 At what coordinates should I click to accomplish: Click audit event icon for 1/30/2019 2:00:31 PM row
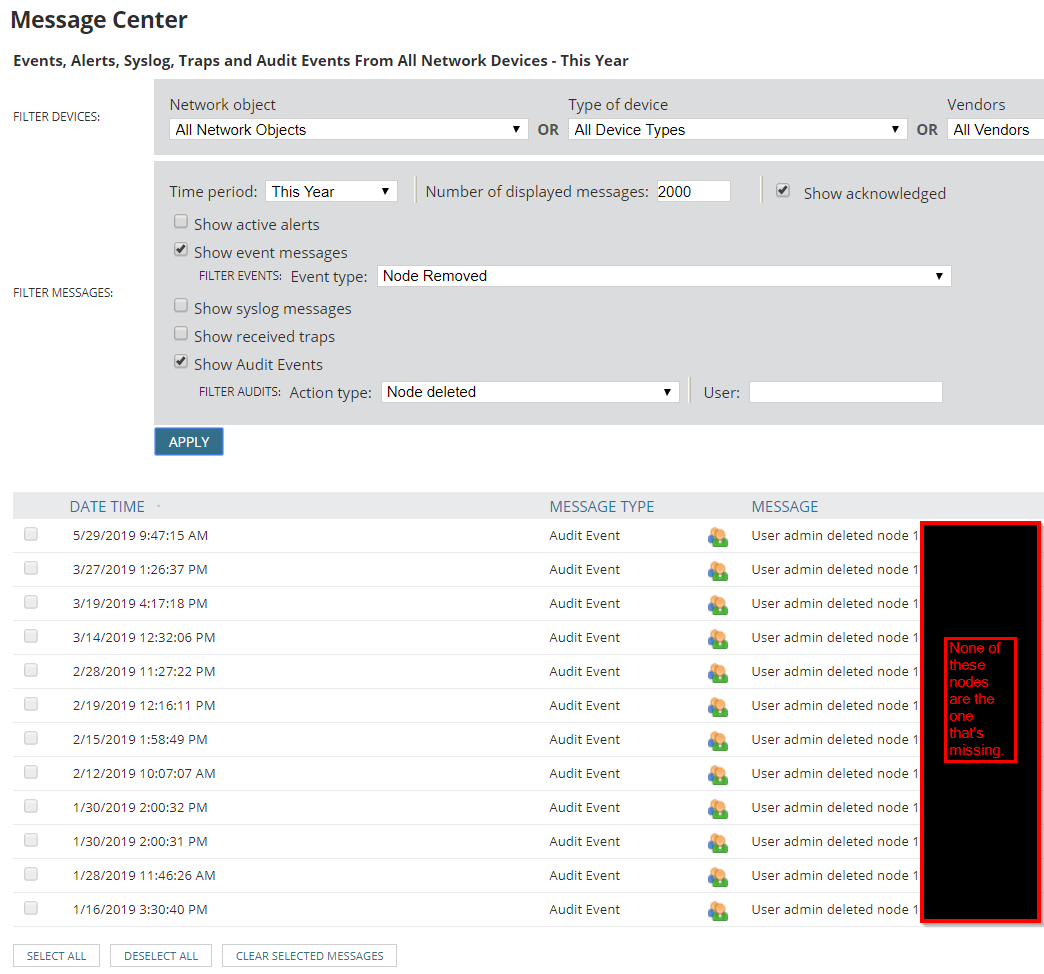coord(718,842)
